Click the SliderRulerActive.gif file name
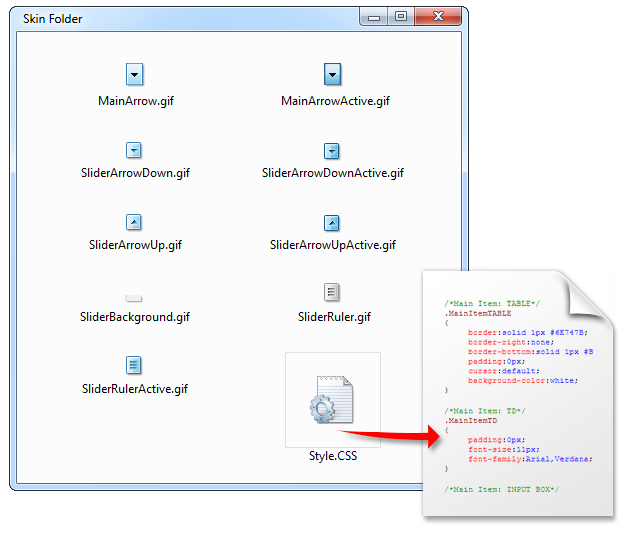The image size is (640, 540). pyautogui.click(x=135, y=389)
